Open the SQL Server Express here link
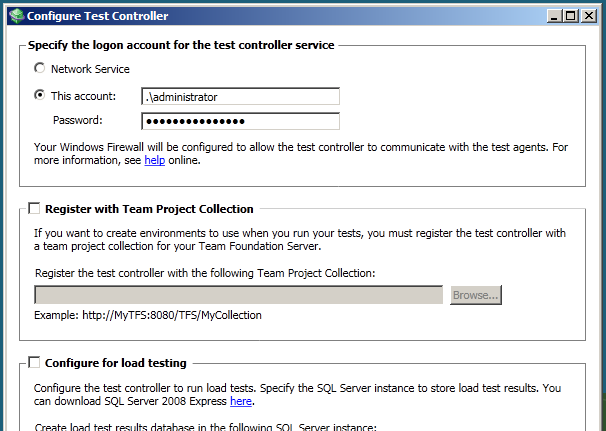The width and height of the screenshot is (606, 431). pos(241,401)
